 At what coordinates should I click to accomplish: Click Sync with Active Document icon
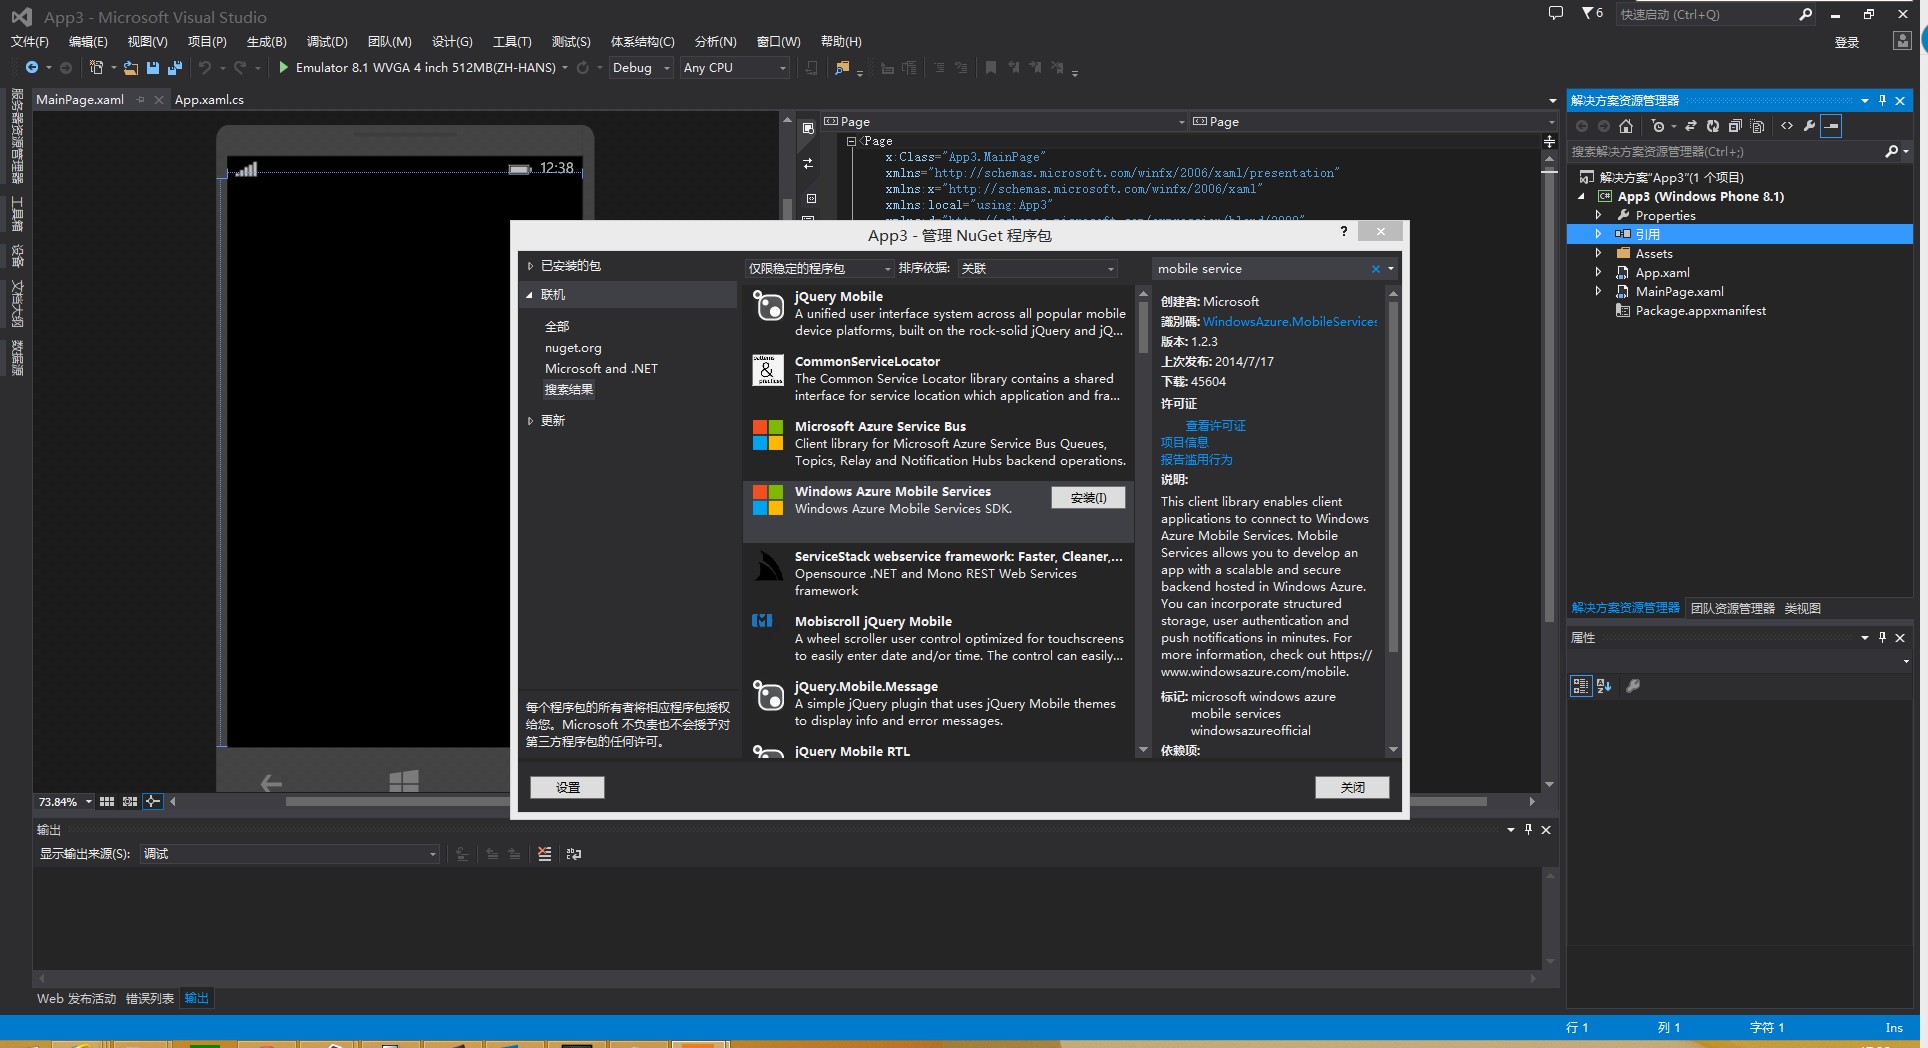(1691, 126)
